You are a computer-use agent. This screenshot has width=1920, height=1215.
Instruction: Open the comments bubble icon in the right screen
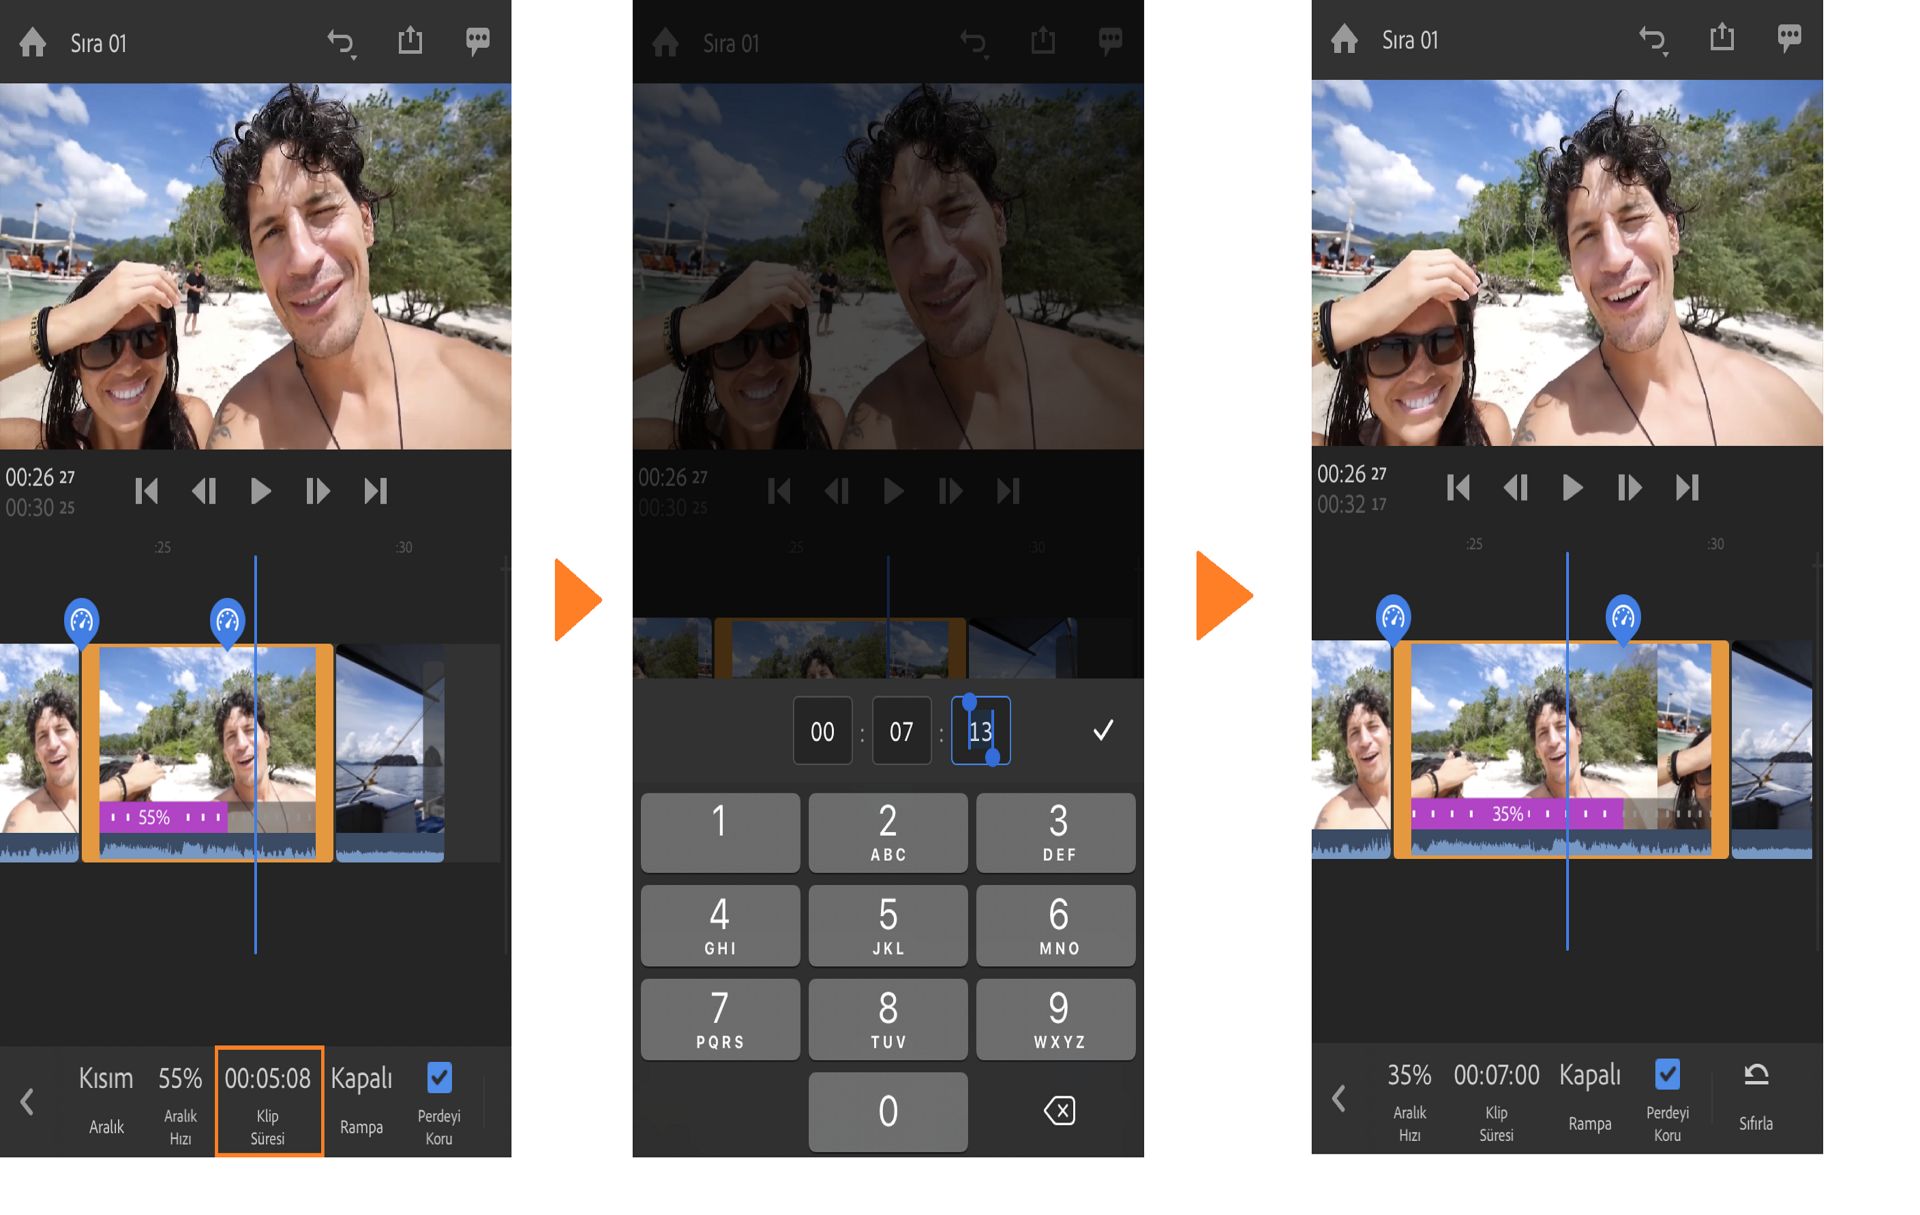pos(1789,38)
